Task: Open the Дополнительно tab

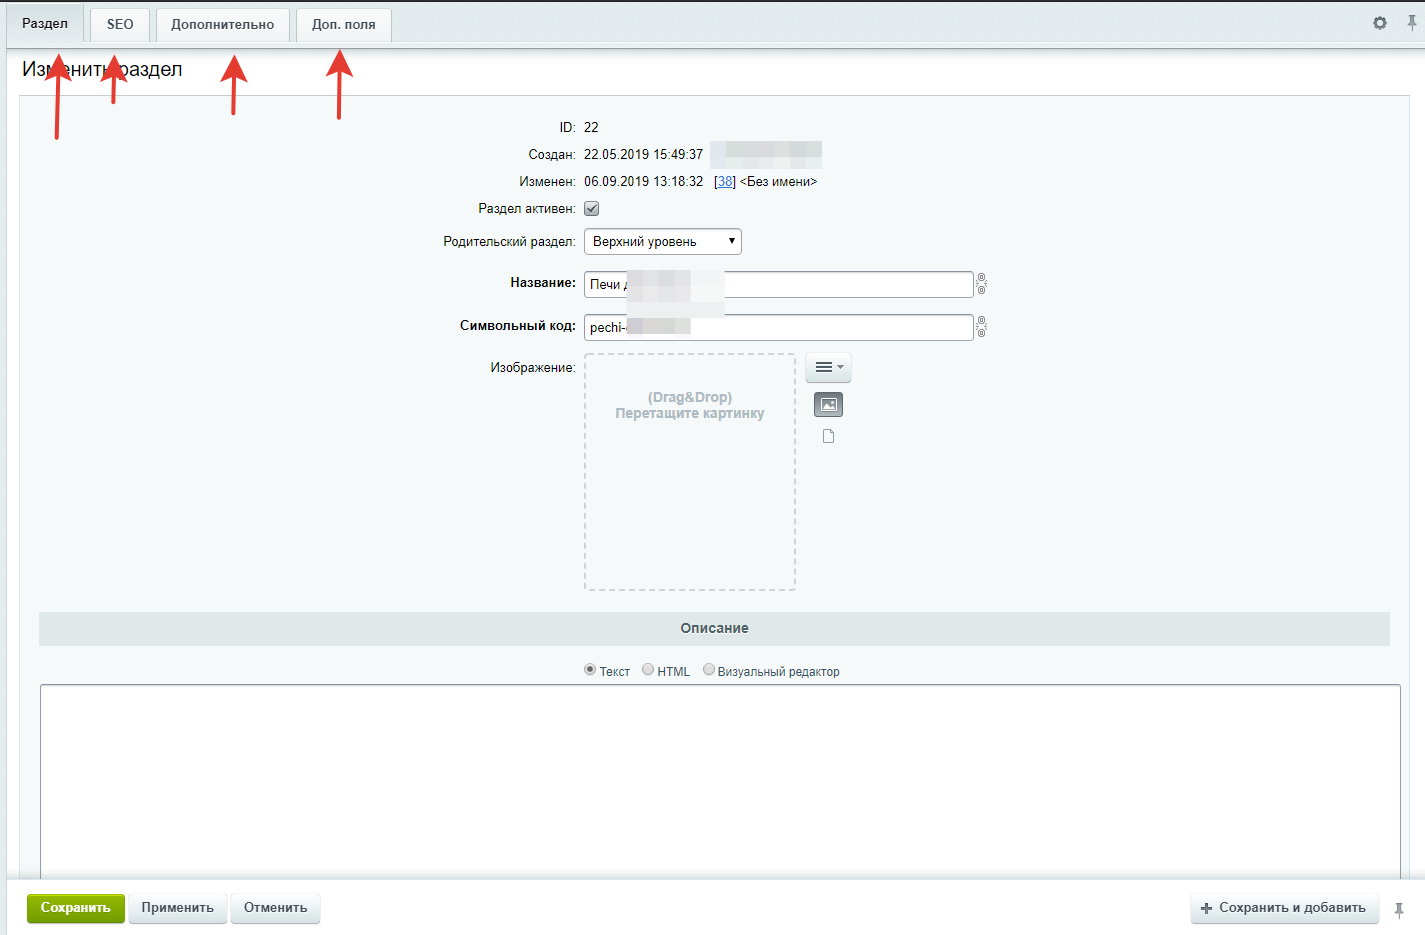Action: 222,24
